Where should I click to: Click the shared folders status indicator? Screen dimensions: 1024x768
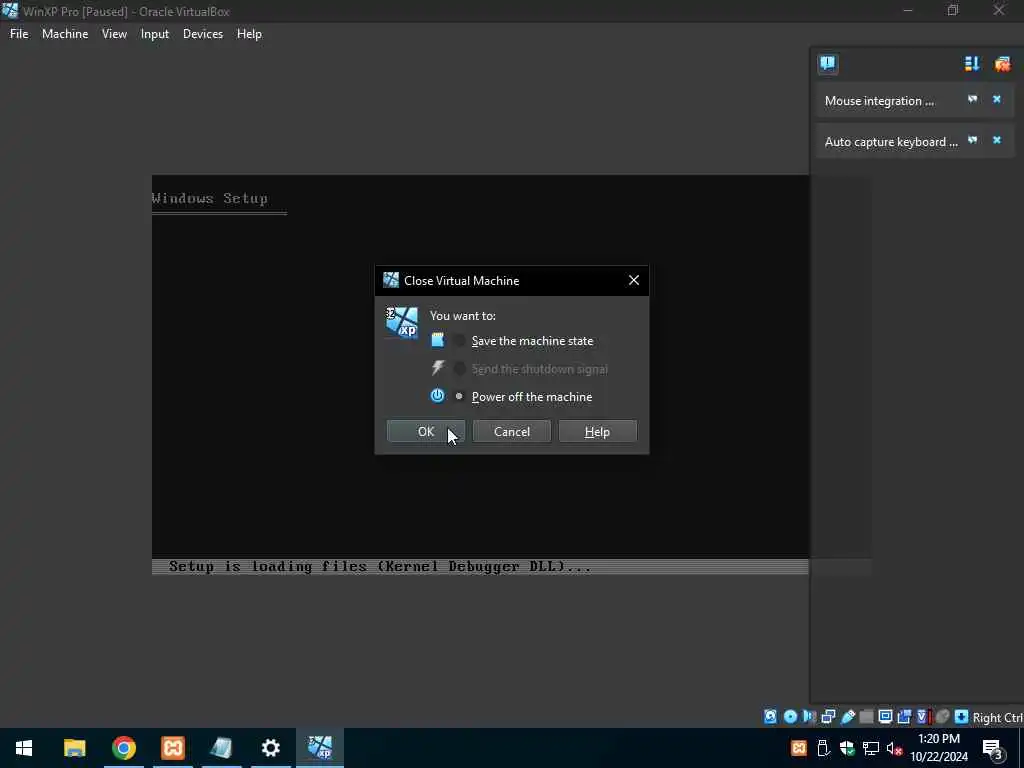pyautogui.click(x=867, y=716)
